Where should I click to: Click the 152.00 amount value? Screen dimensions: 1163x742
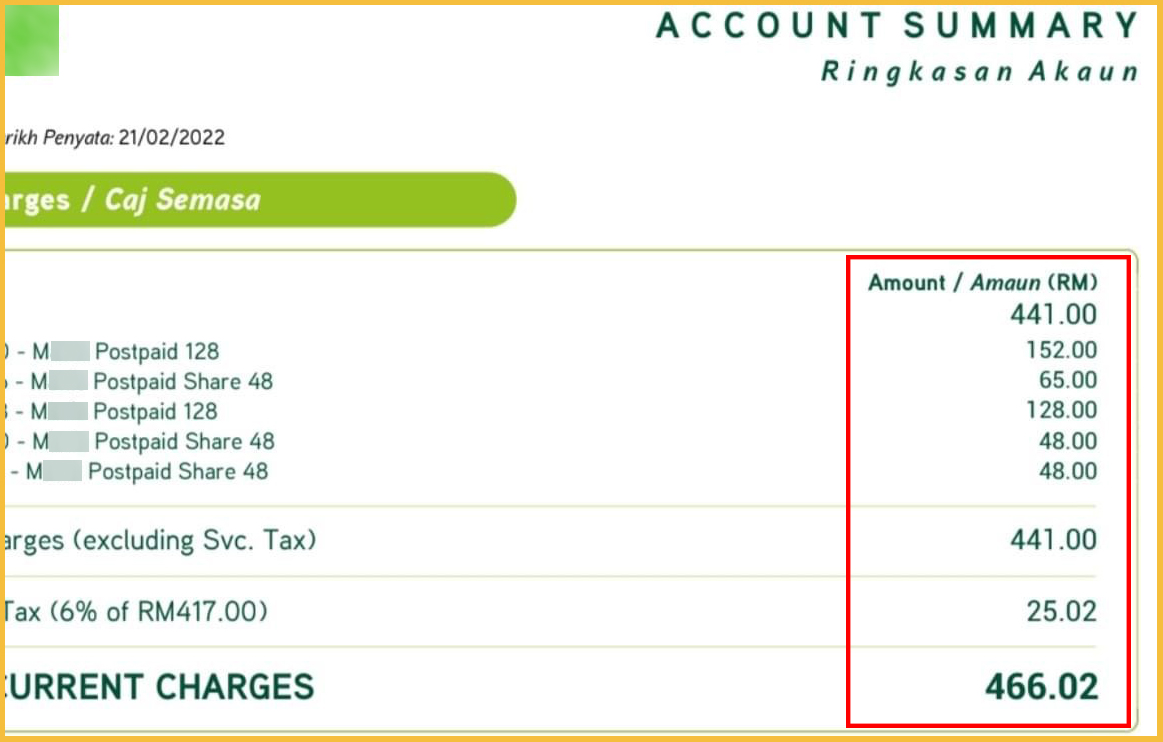click(1061, 350)
